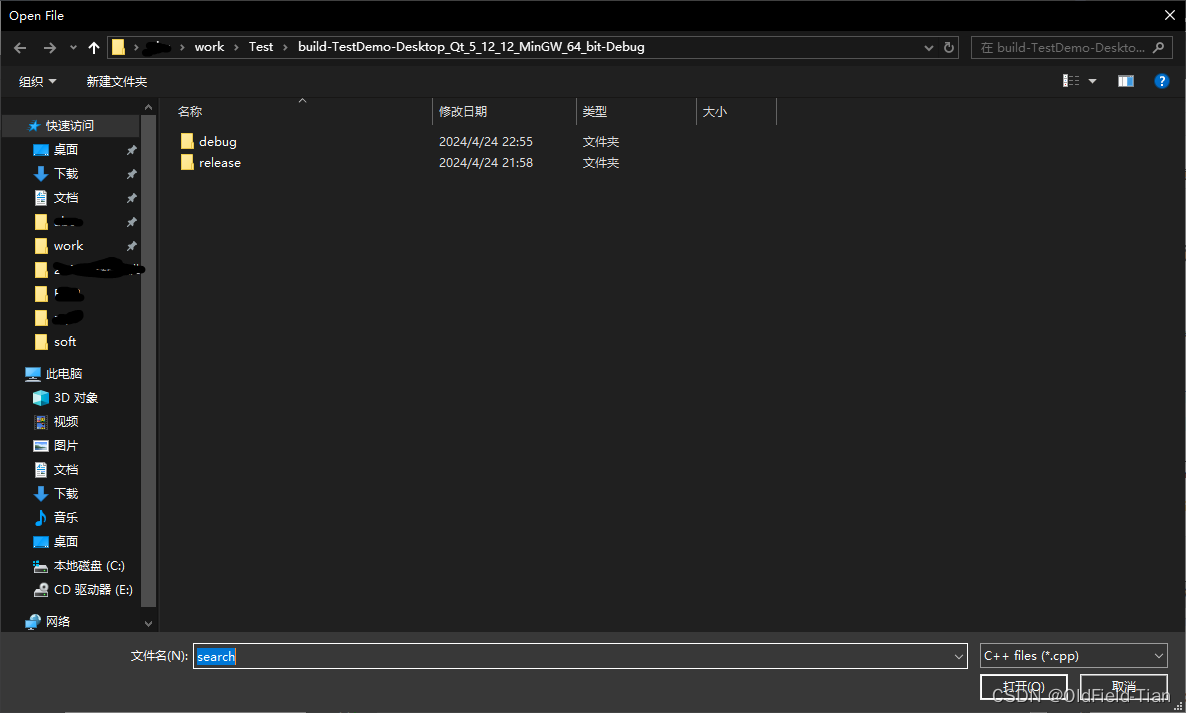
Task: Expand the file name history dropdown
Action: point(959,656)
